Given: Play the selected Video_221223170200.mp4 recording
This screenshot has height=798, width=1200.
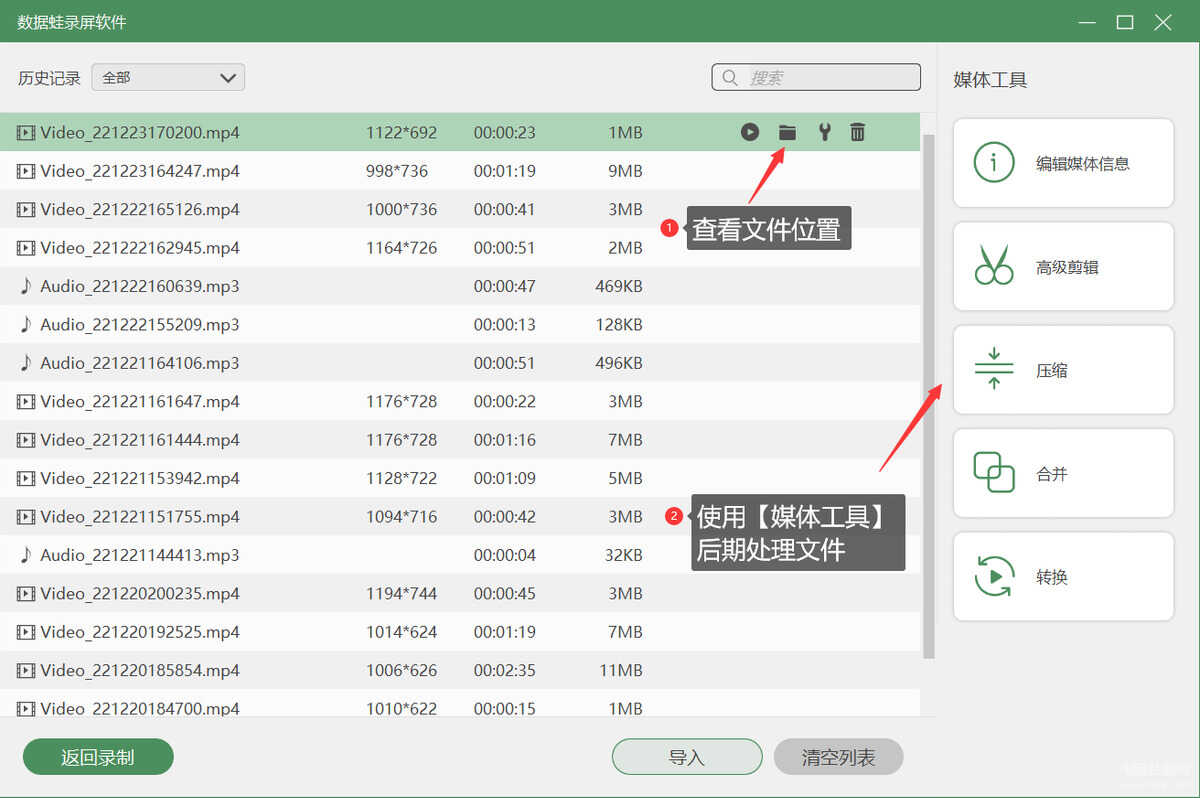Looking at the screenshot, I should pyautogui.click(x=750, y=132).
